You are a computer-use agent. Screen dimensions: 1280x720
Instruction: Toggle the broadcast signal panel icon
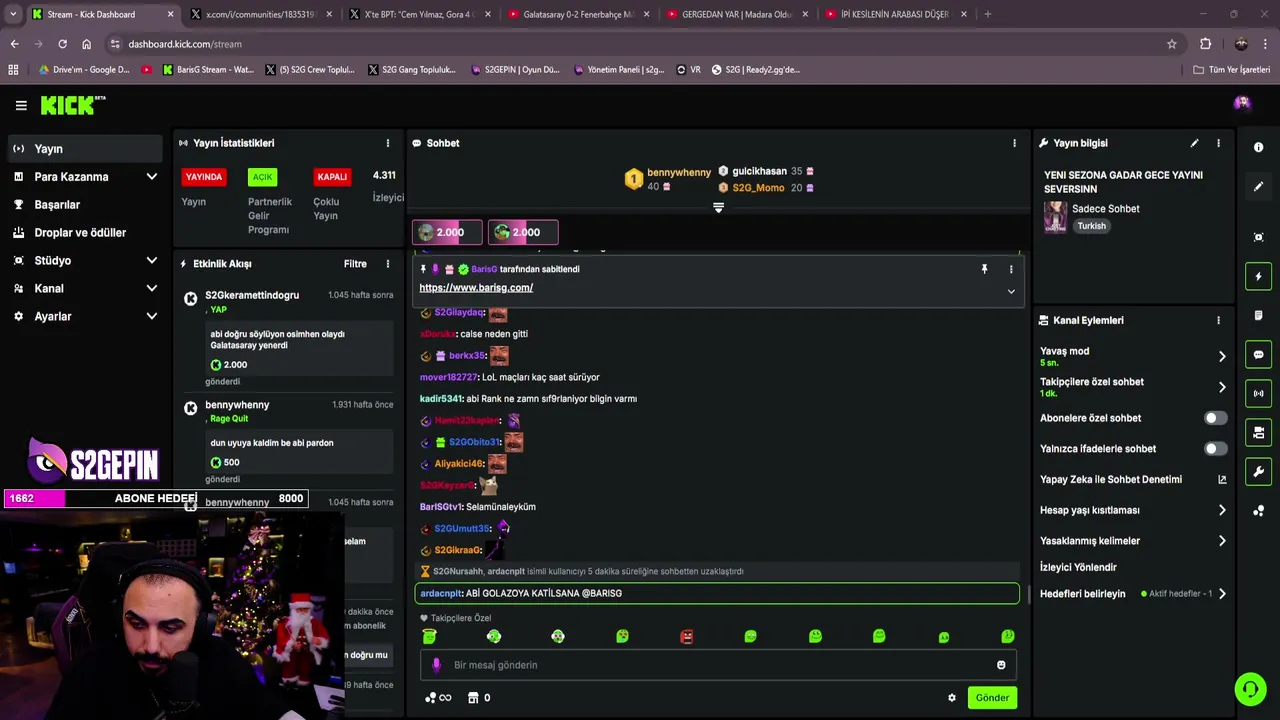click(1258, 393)
